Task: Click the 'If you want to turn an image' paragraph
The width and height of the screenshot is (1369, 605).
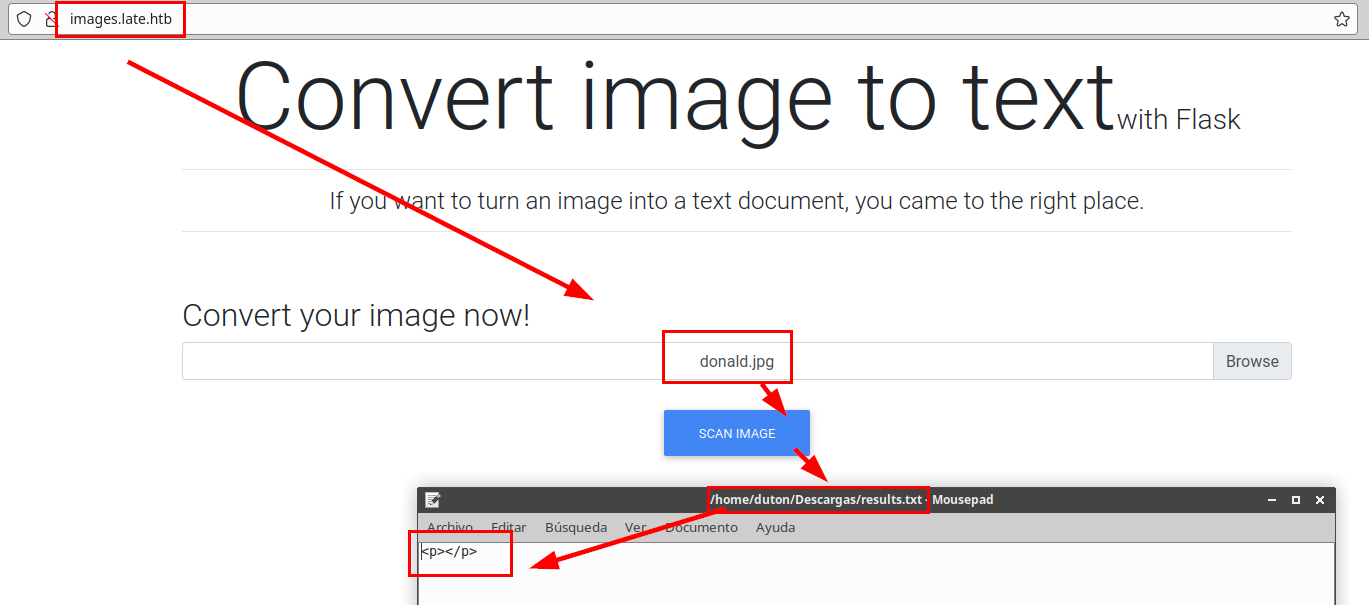Action: (737, 201)
